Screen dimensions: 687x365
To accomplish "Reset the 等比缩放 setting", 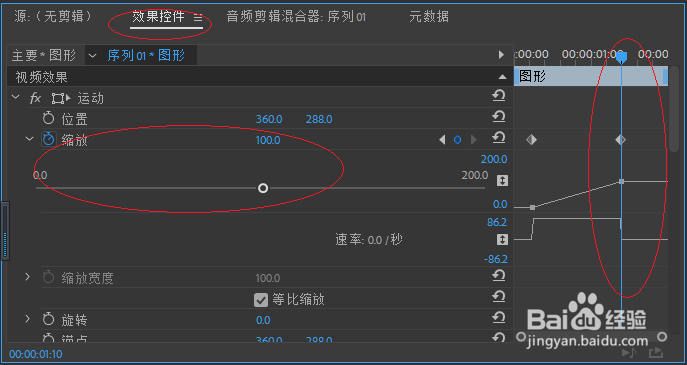I will 498,297.
